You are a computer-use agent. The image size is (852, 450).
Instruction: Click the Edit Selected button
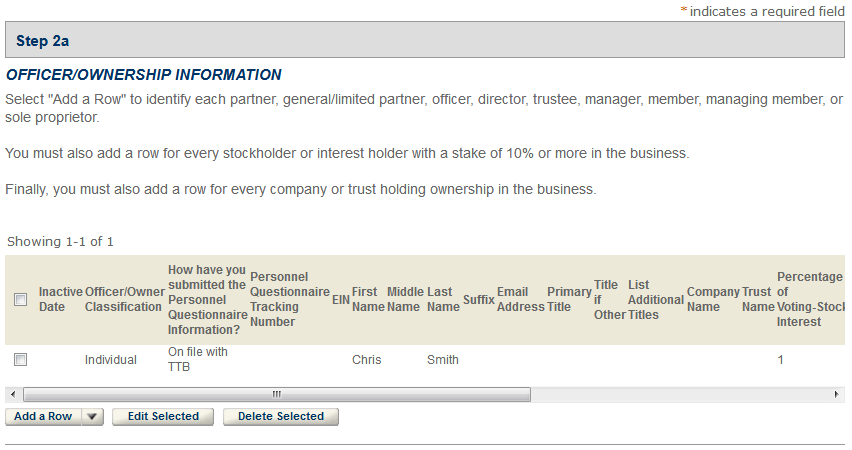point(163,417)
